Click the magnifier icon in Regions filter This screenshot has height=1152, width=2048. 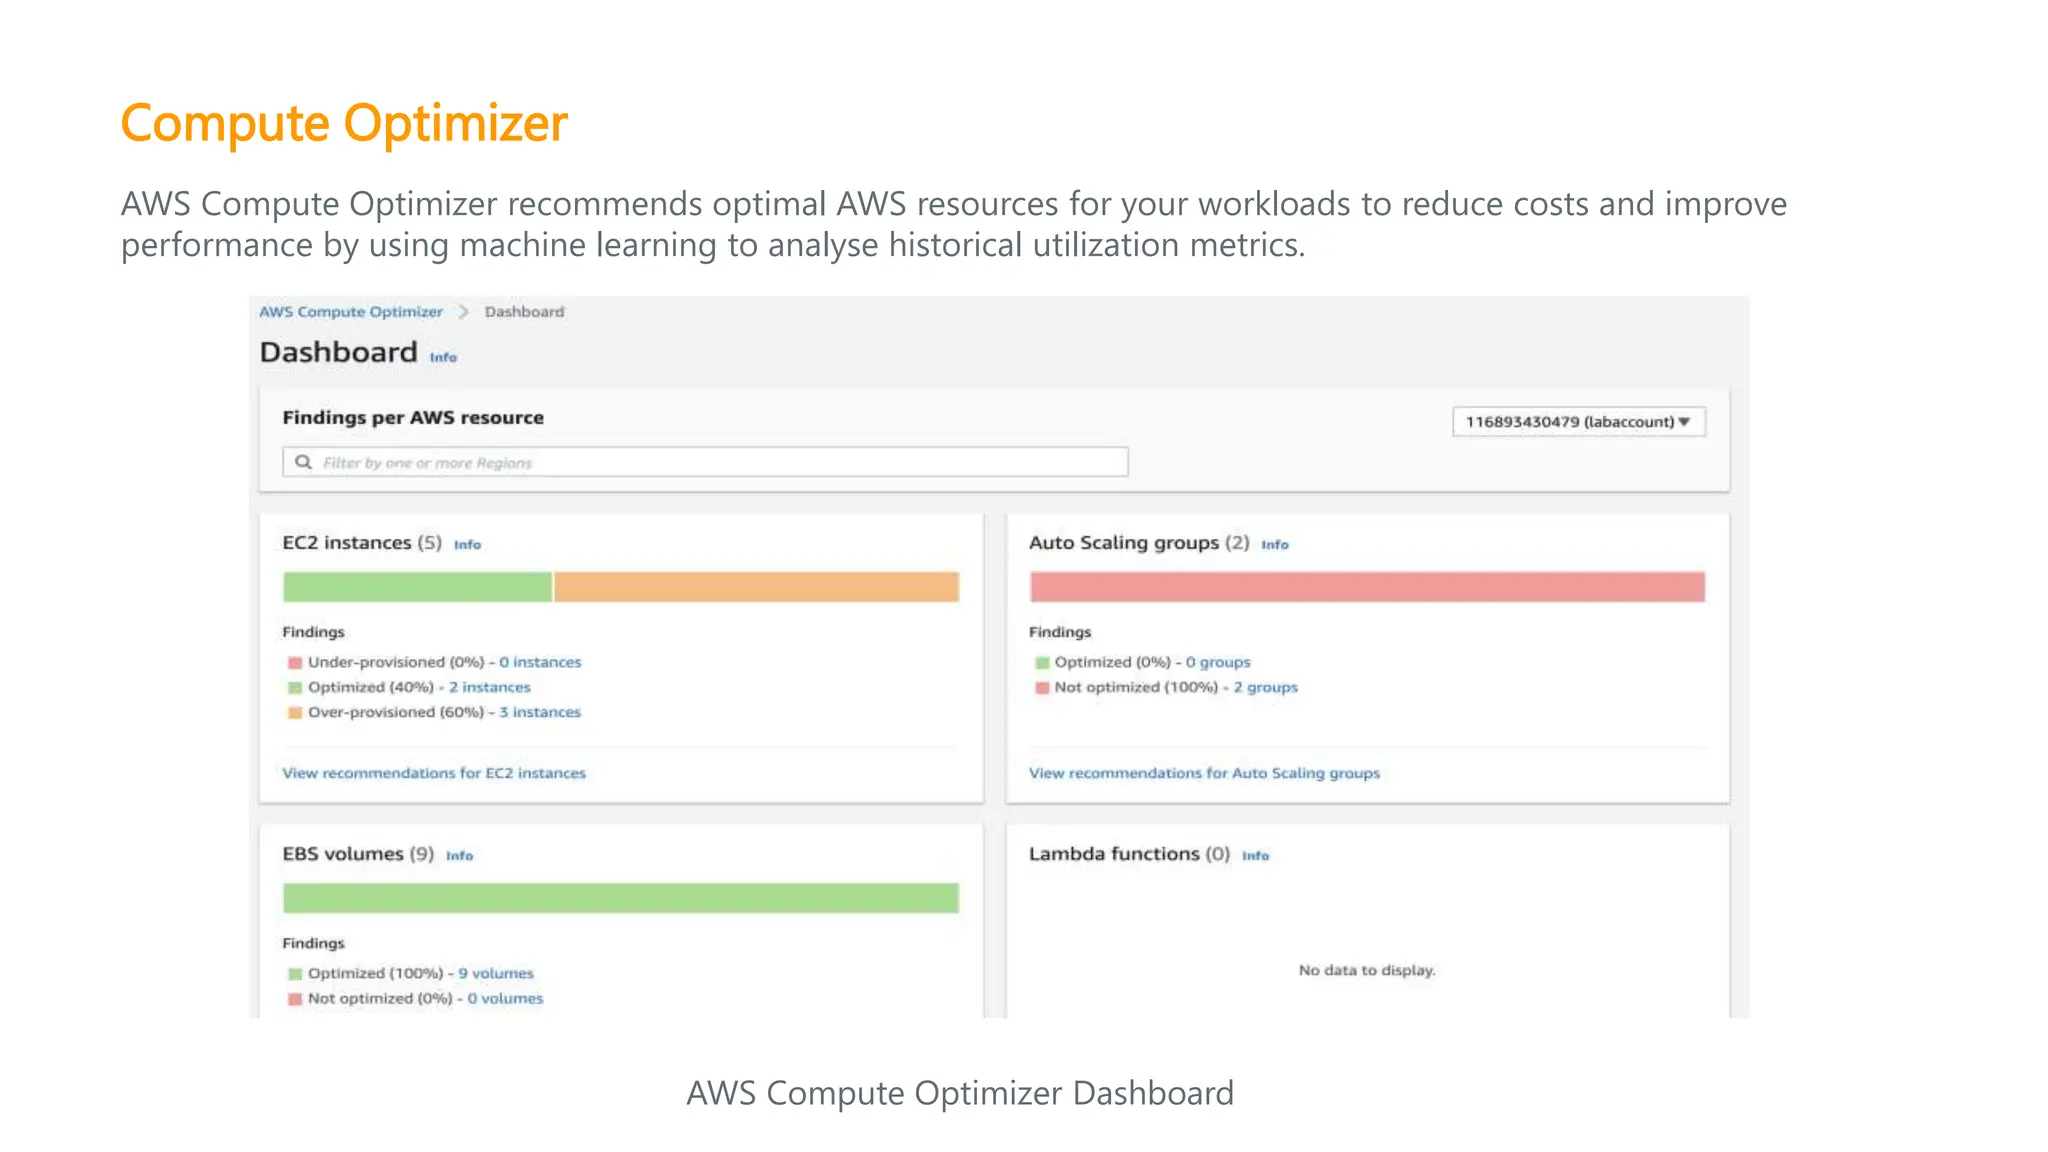pyautogui.click(x=303, y=462)
